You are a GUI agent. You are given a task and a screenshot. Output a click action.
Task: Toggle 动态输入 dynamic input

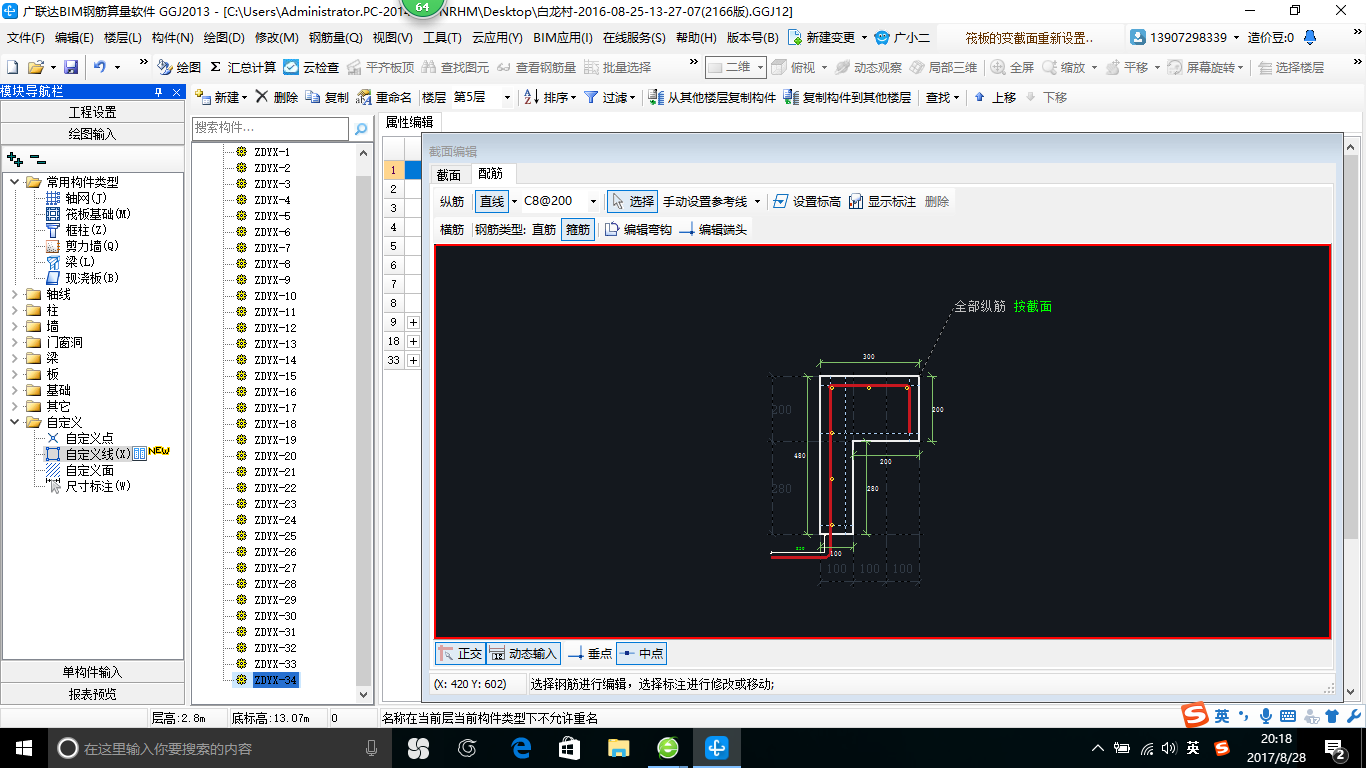523,653
